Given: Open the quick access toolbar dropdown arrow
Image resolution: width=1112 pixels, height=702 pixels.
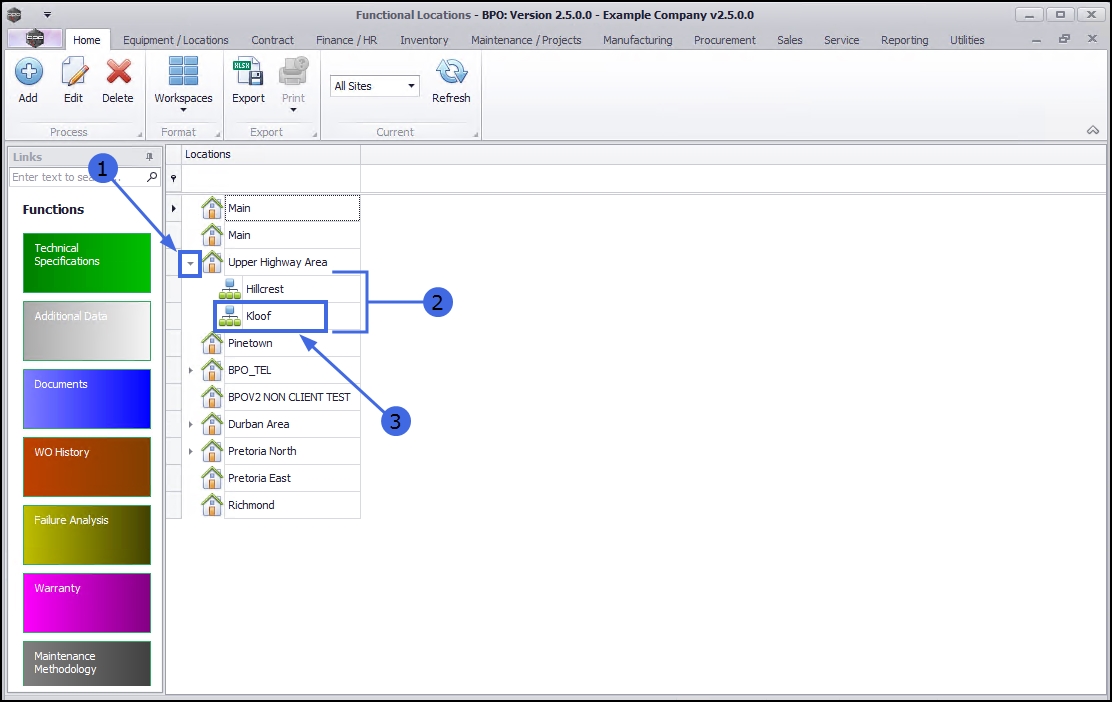Looking at the screenshot, I should 47,14.
